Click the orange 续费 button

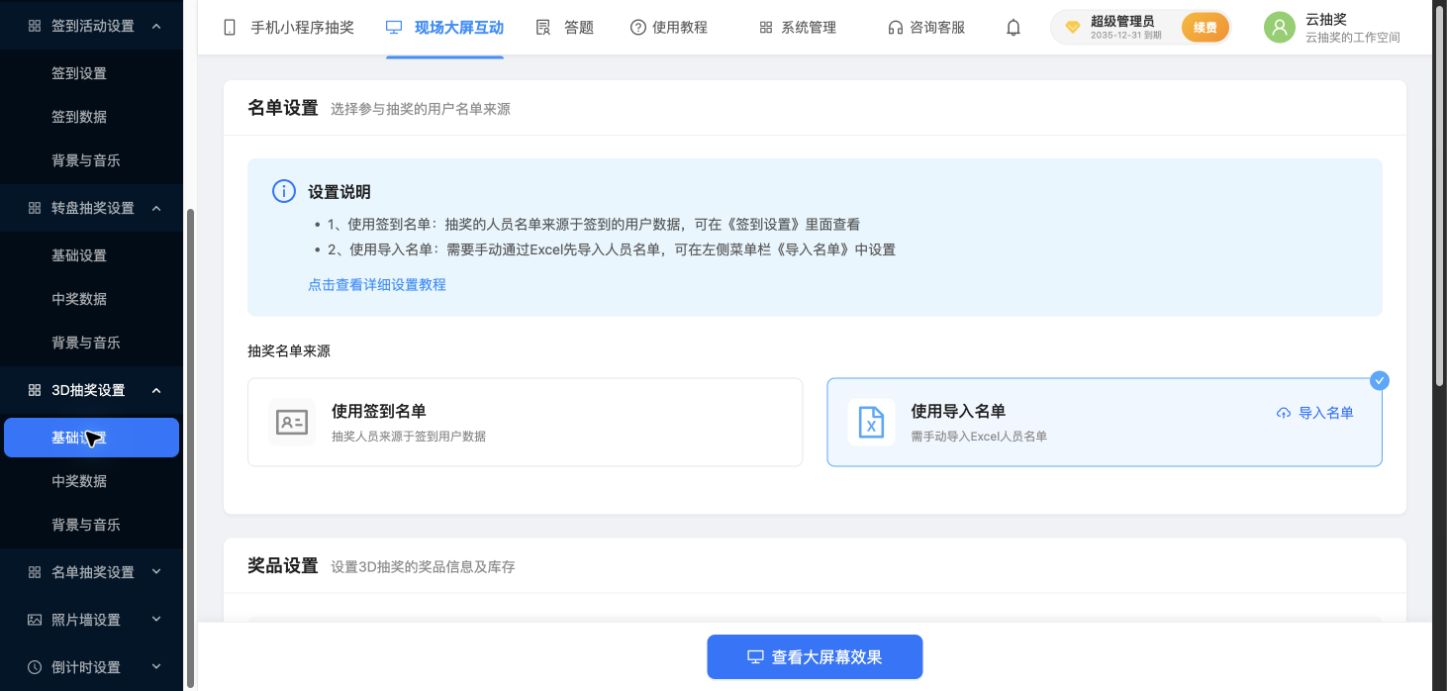click(x=1205, y=28)
